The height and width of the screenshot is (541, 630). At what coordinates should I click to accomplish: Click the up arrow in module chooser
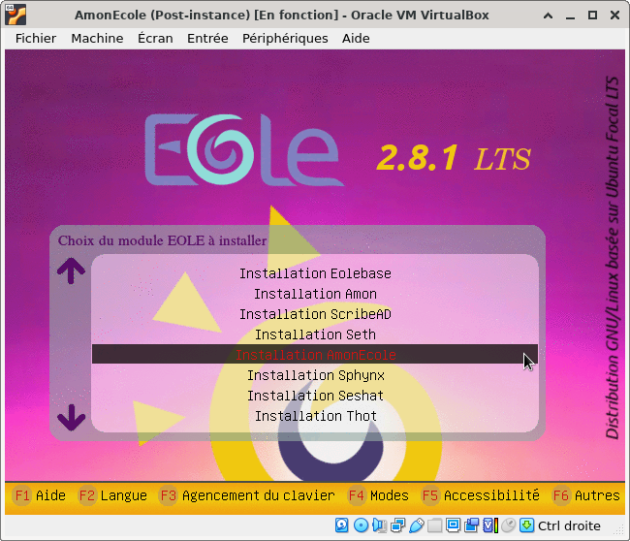[x=71, y=271]
